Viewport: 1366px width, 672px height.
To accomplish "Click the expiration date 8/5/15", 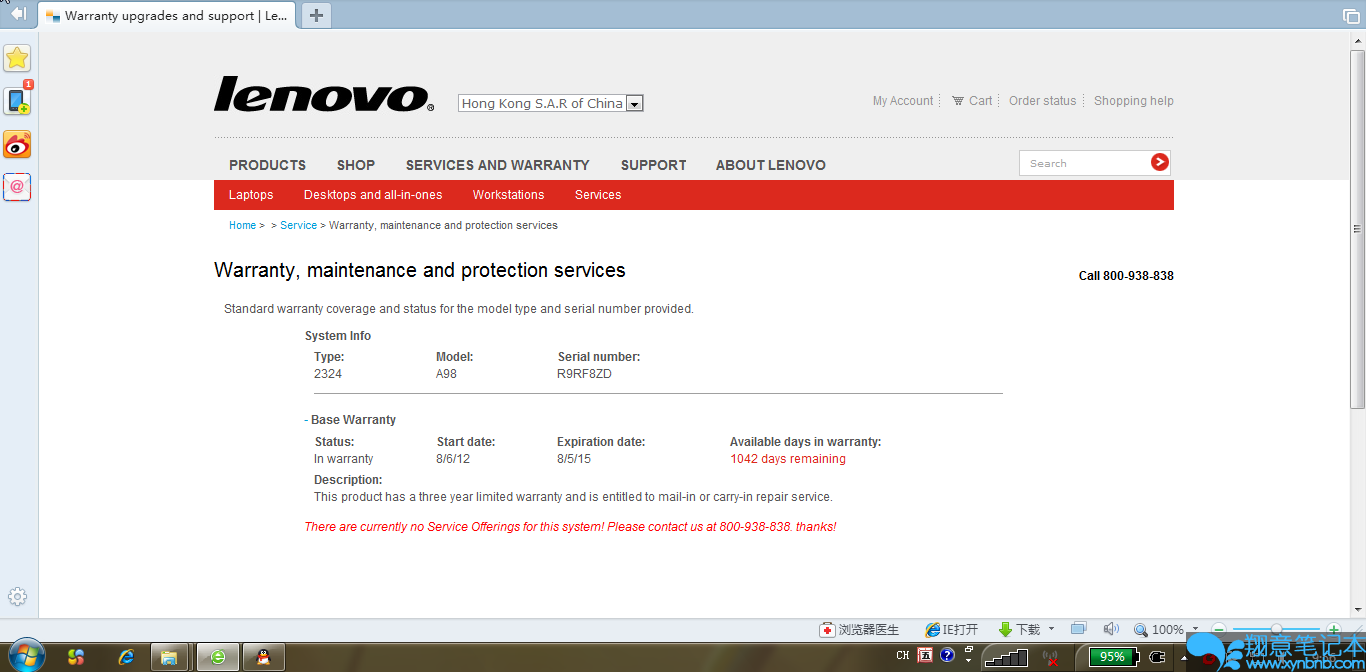I will pos(574,459).
